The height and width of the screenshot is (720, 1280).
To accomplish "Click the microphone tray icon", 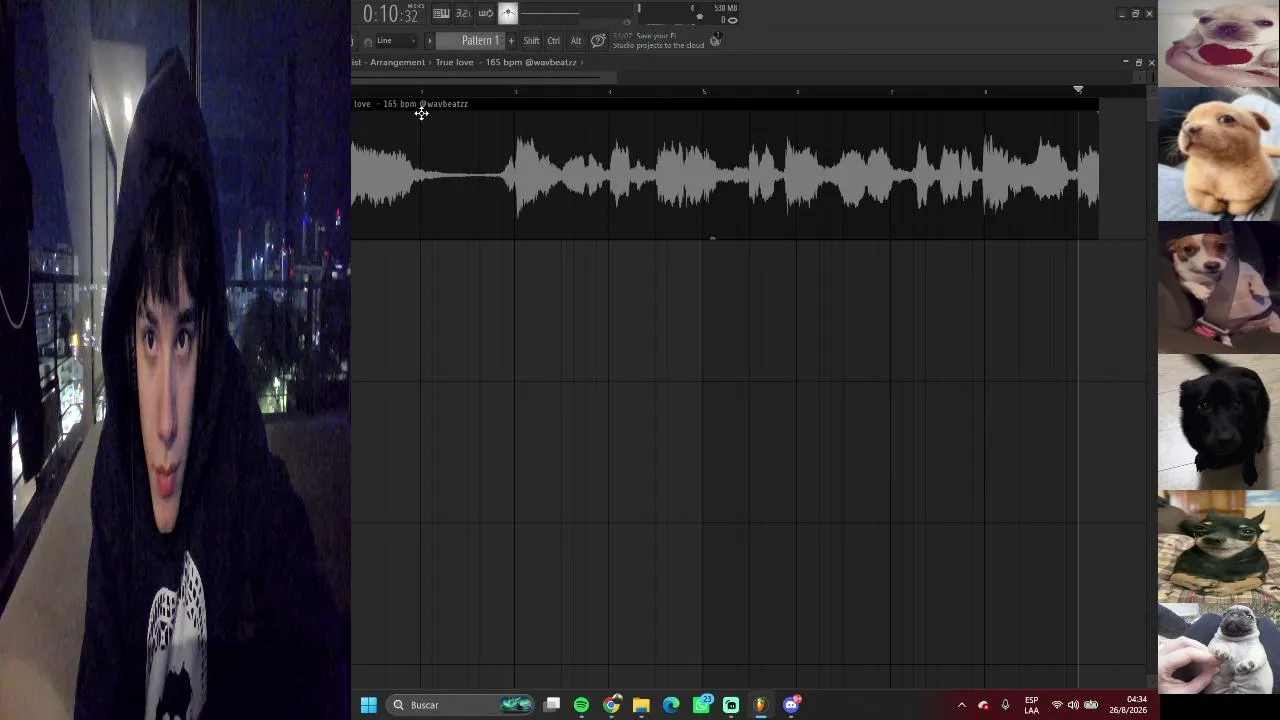I will (1005, 705).
